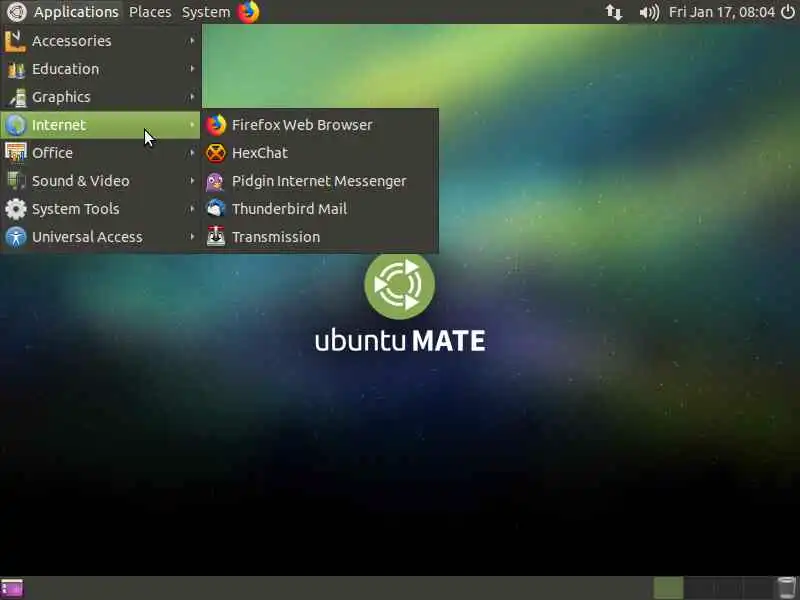This screenshot has height=600, width=800.
Task: Expand the Graphics submenu arrow
Action: tap(192, 96)
